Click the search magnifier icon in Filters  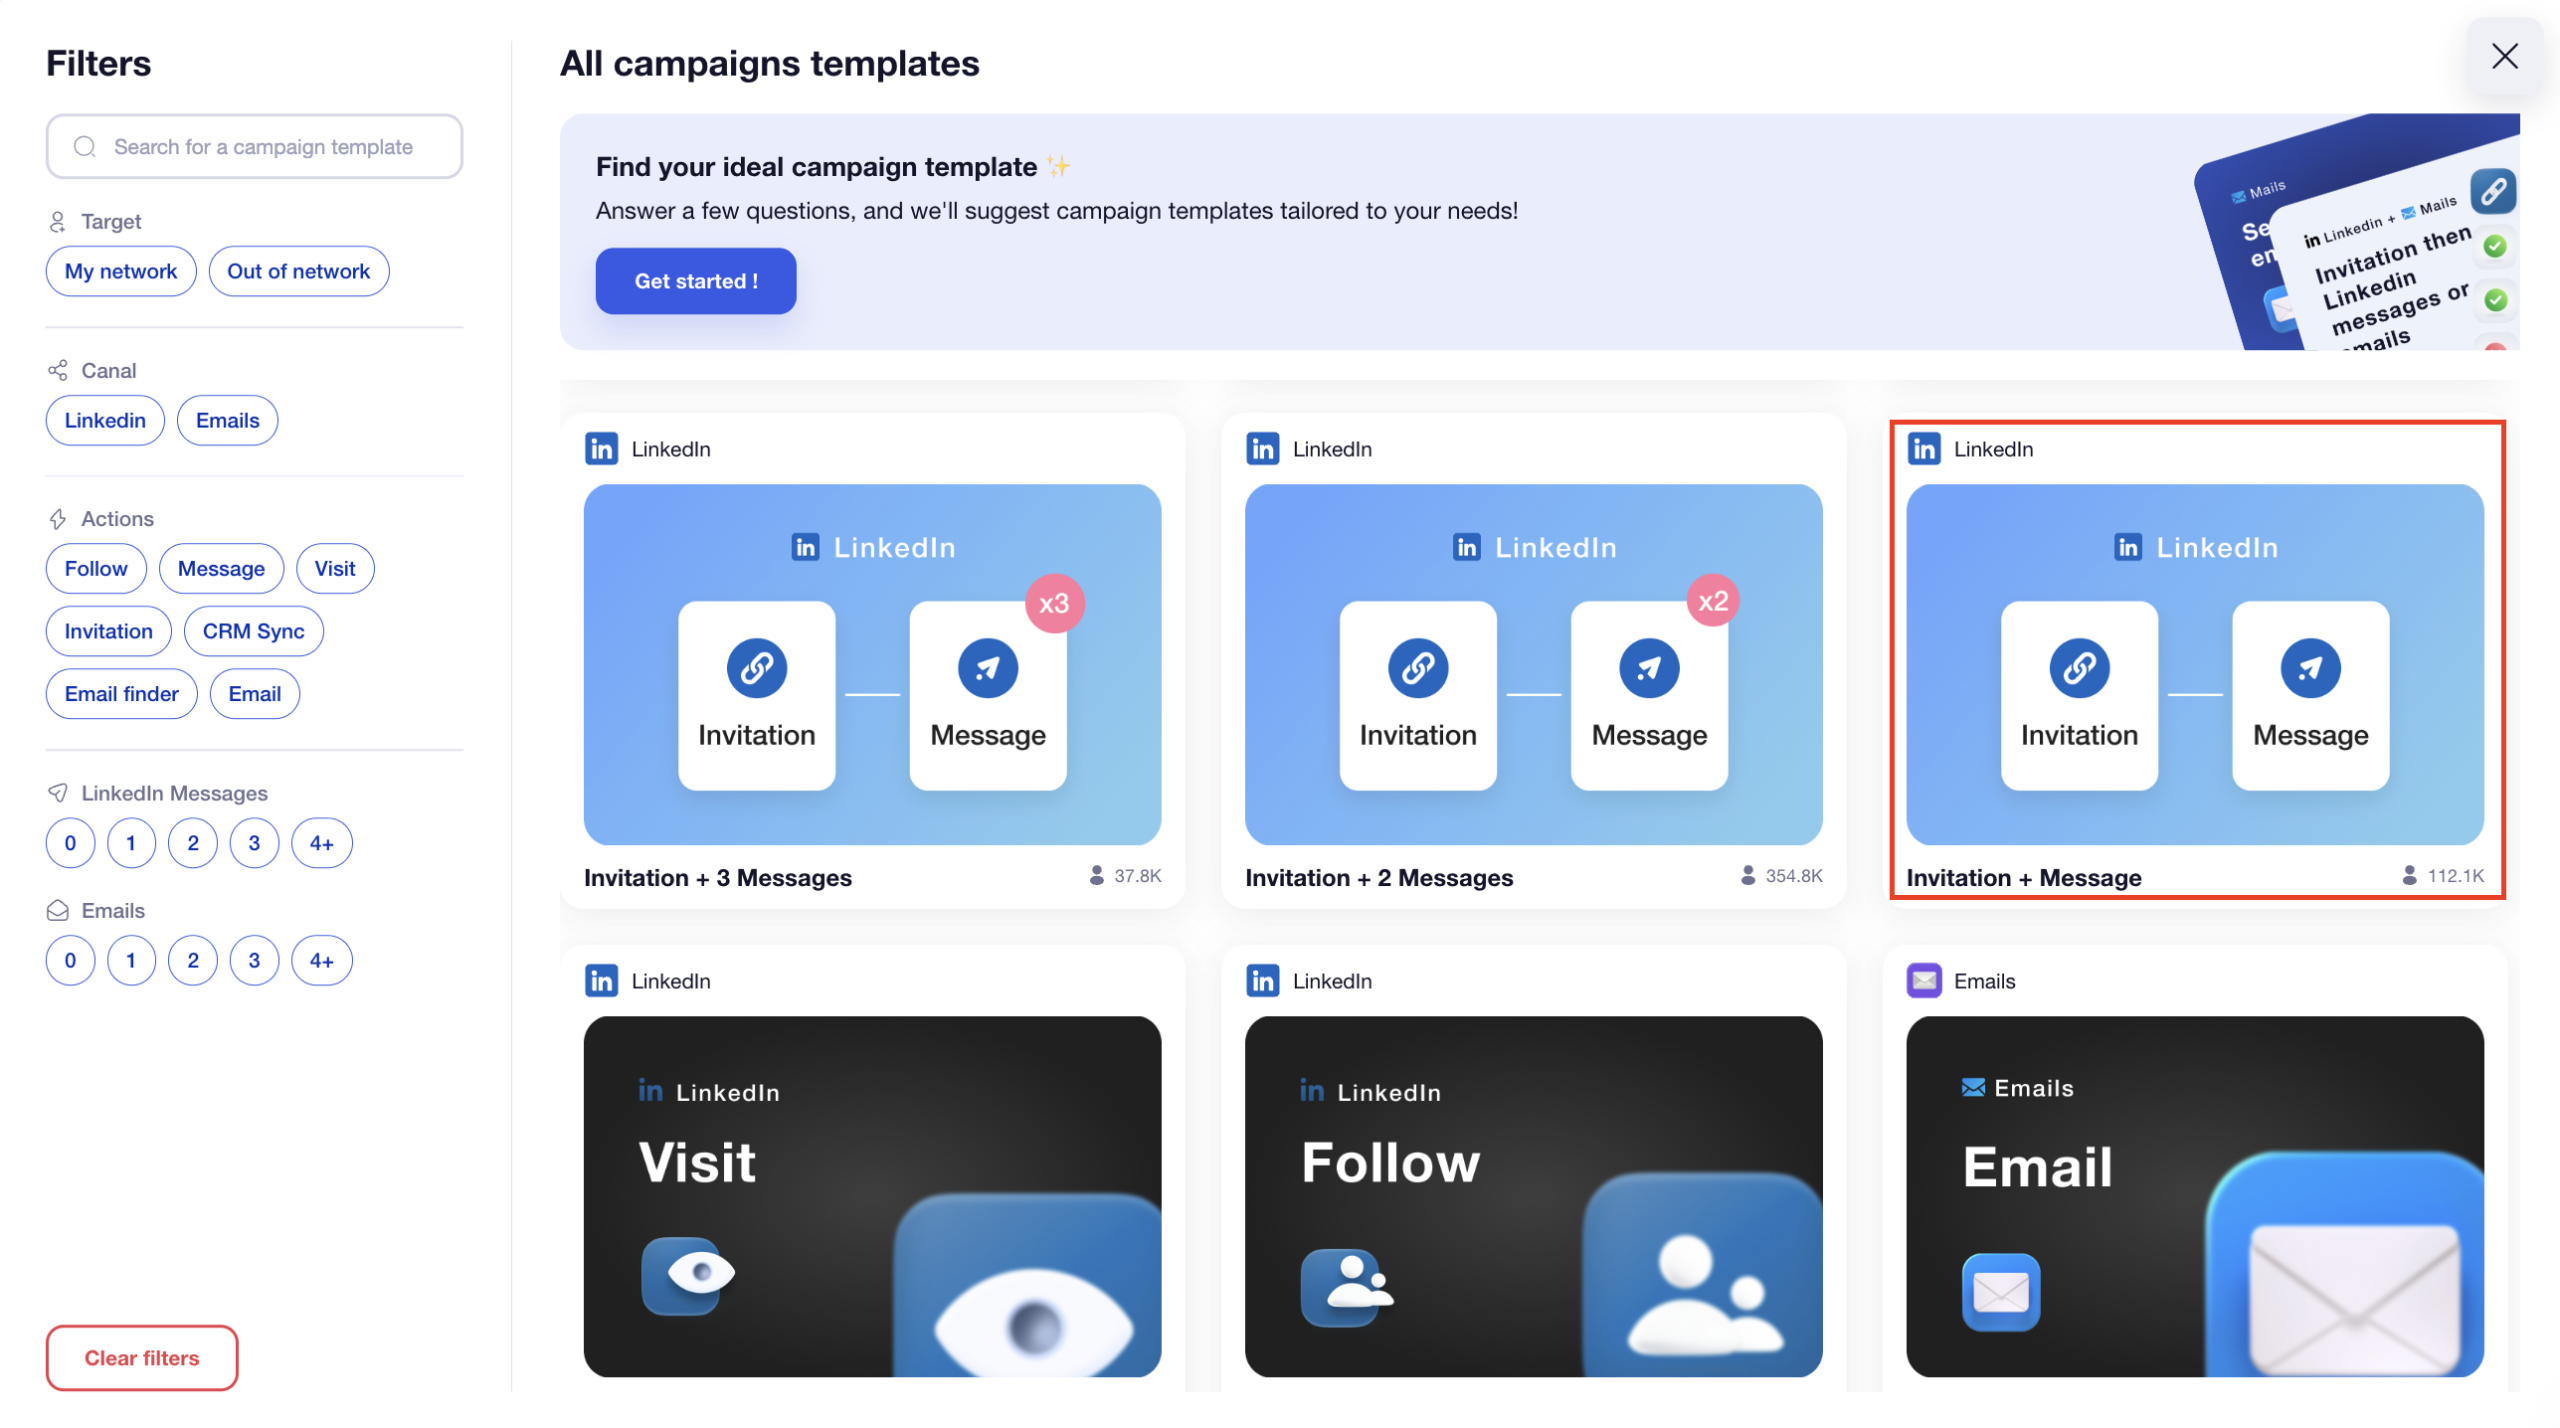(85, 146)
